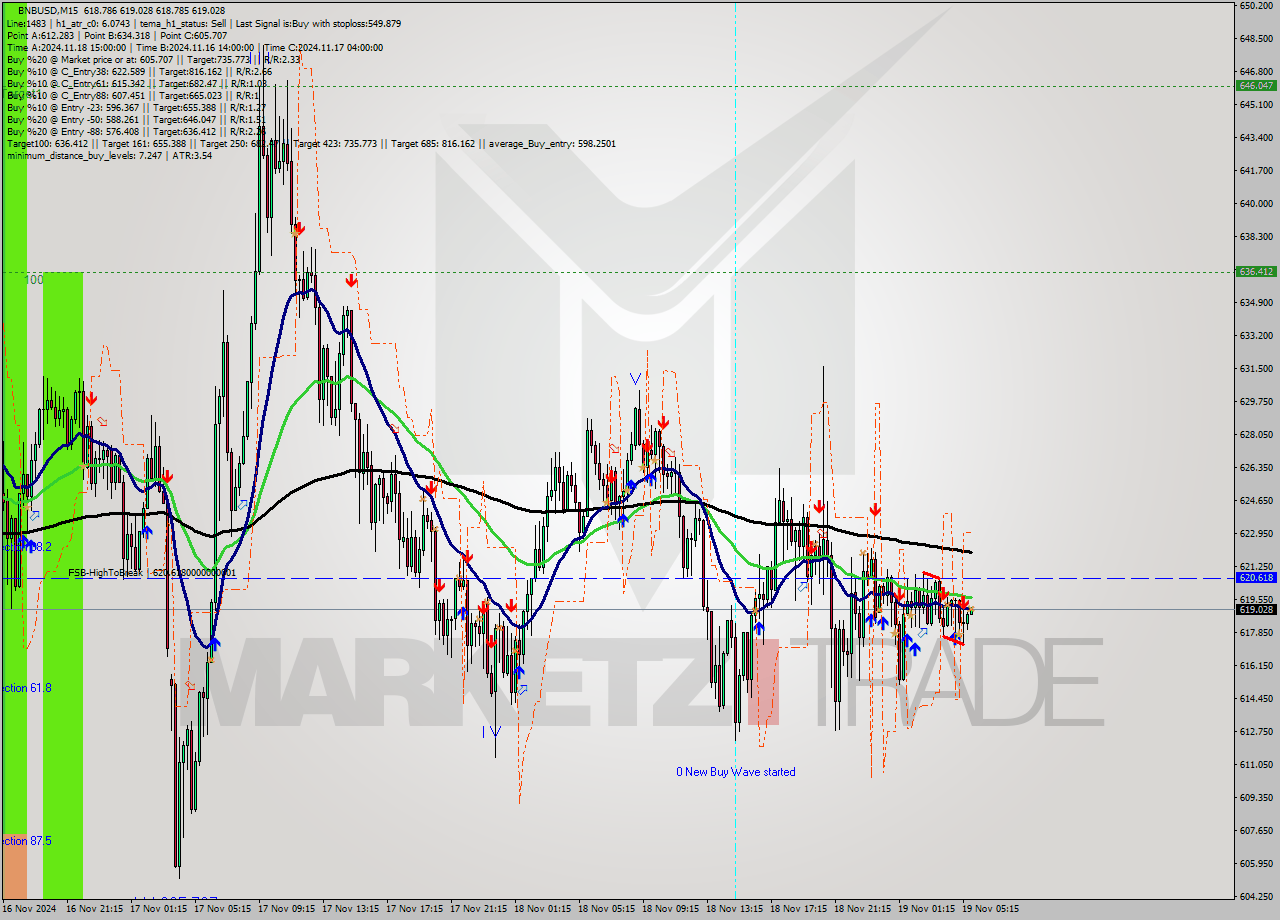Click the 640.000 price axis label
Viewport: 1280px width, 920px height.
(1256, 203)
